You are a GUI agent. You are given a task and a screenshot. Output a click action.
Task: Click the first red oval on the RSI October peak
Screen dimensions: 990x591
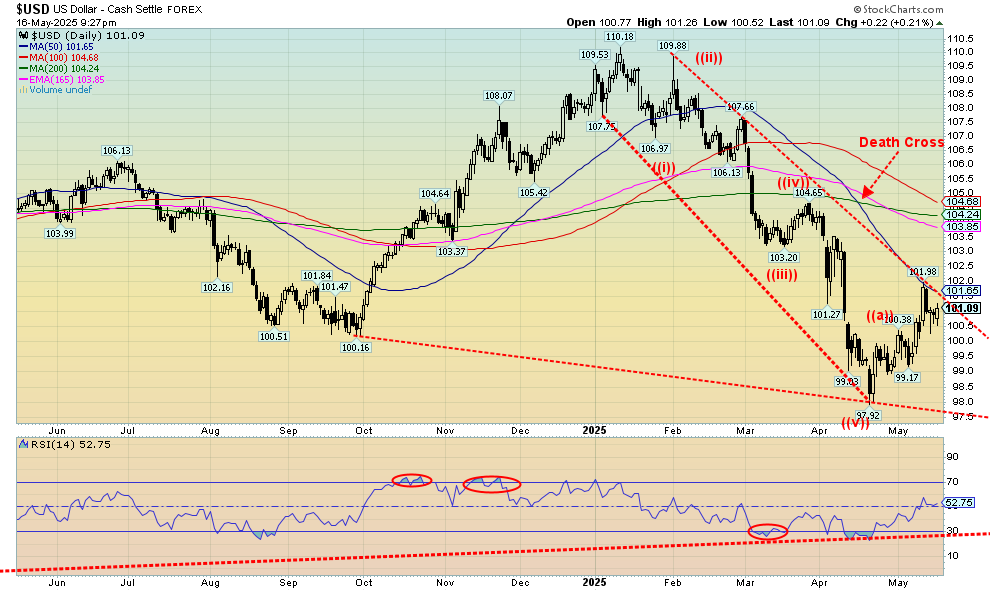tap(406, 480)
